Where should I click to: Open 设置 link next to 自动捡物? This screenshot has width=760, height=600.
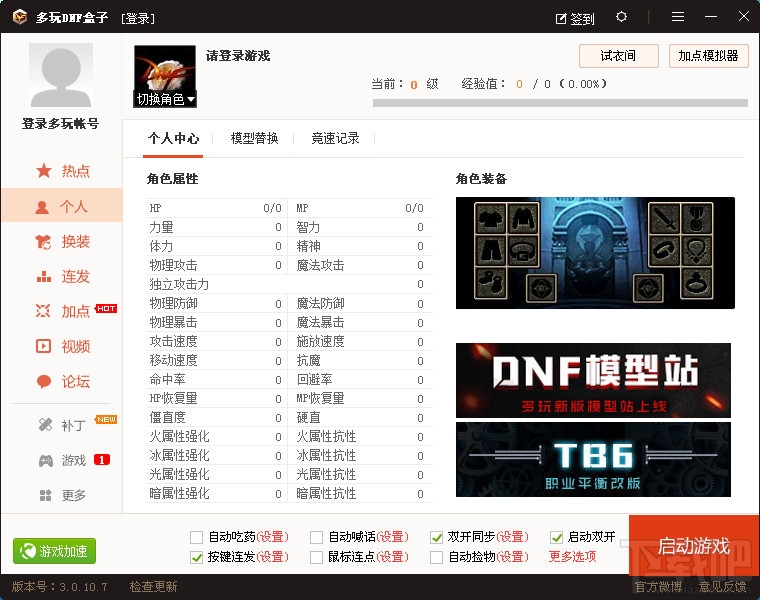click(512, 557)
